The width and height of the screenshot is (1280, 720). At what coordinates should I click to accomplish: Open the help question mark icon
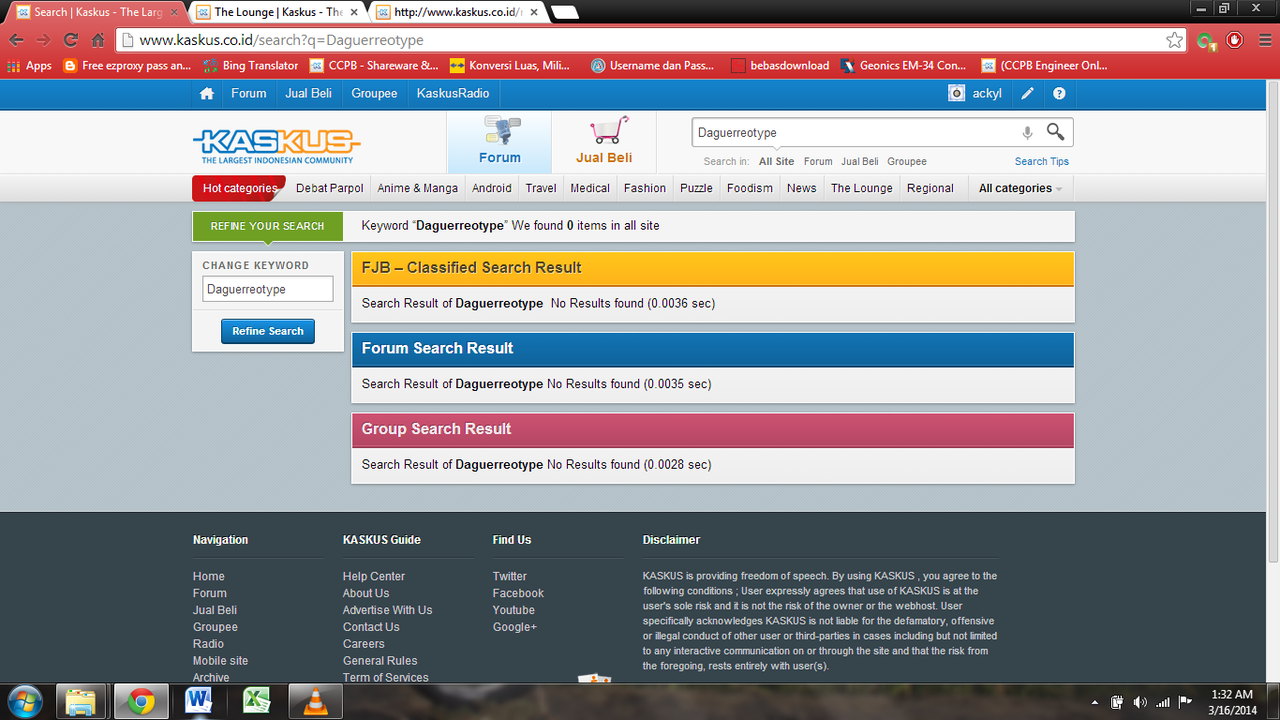[x=1059, y=94]
